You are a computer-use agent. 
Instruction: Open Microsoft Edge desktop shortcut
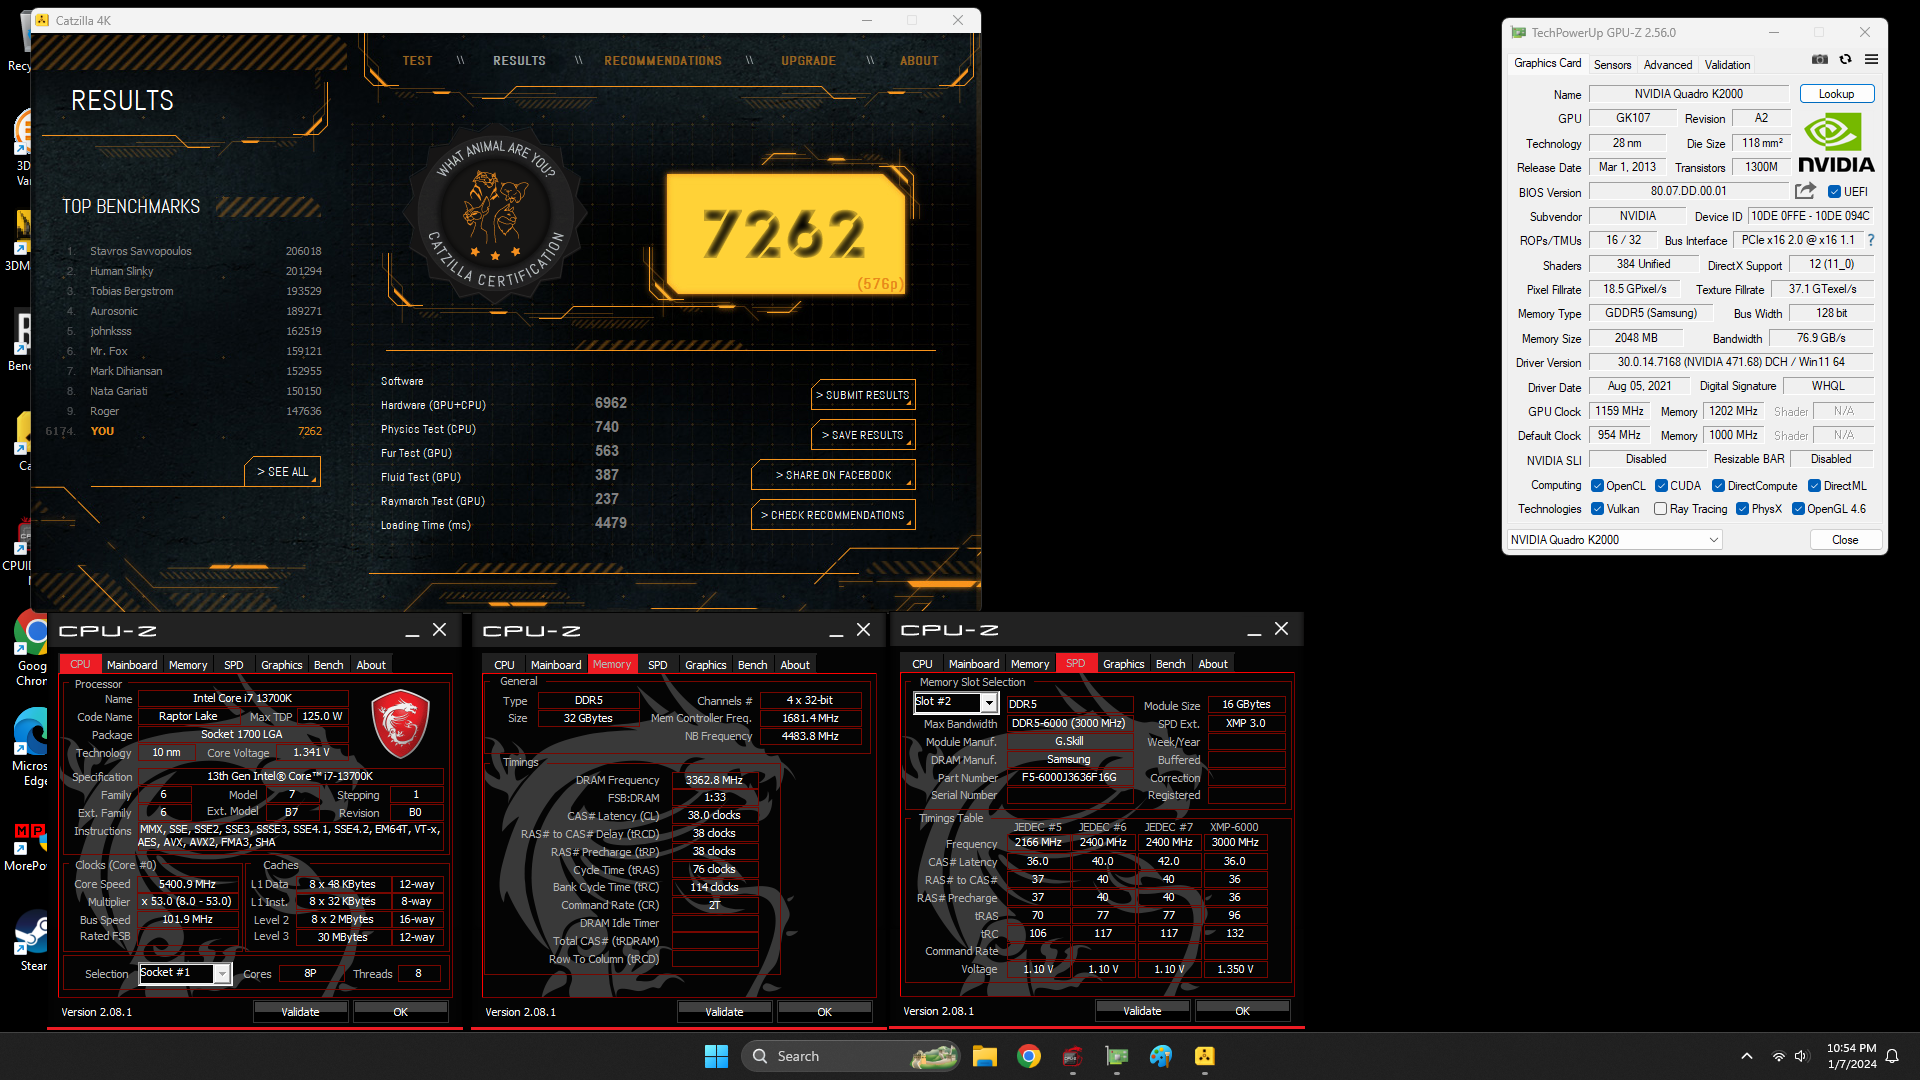point(31,748)
